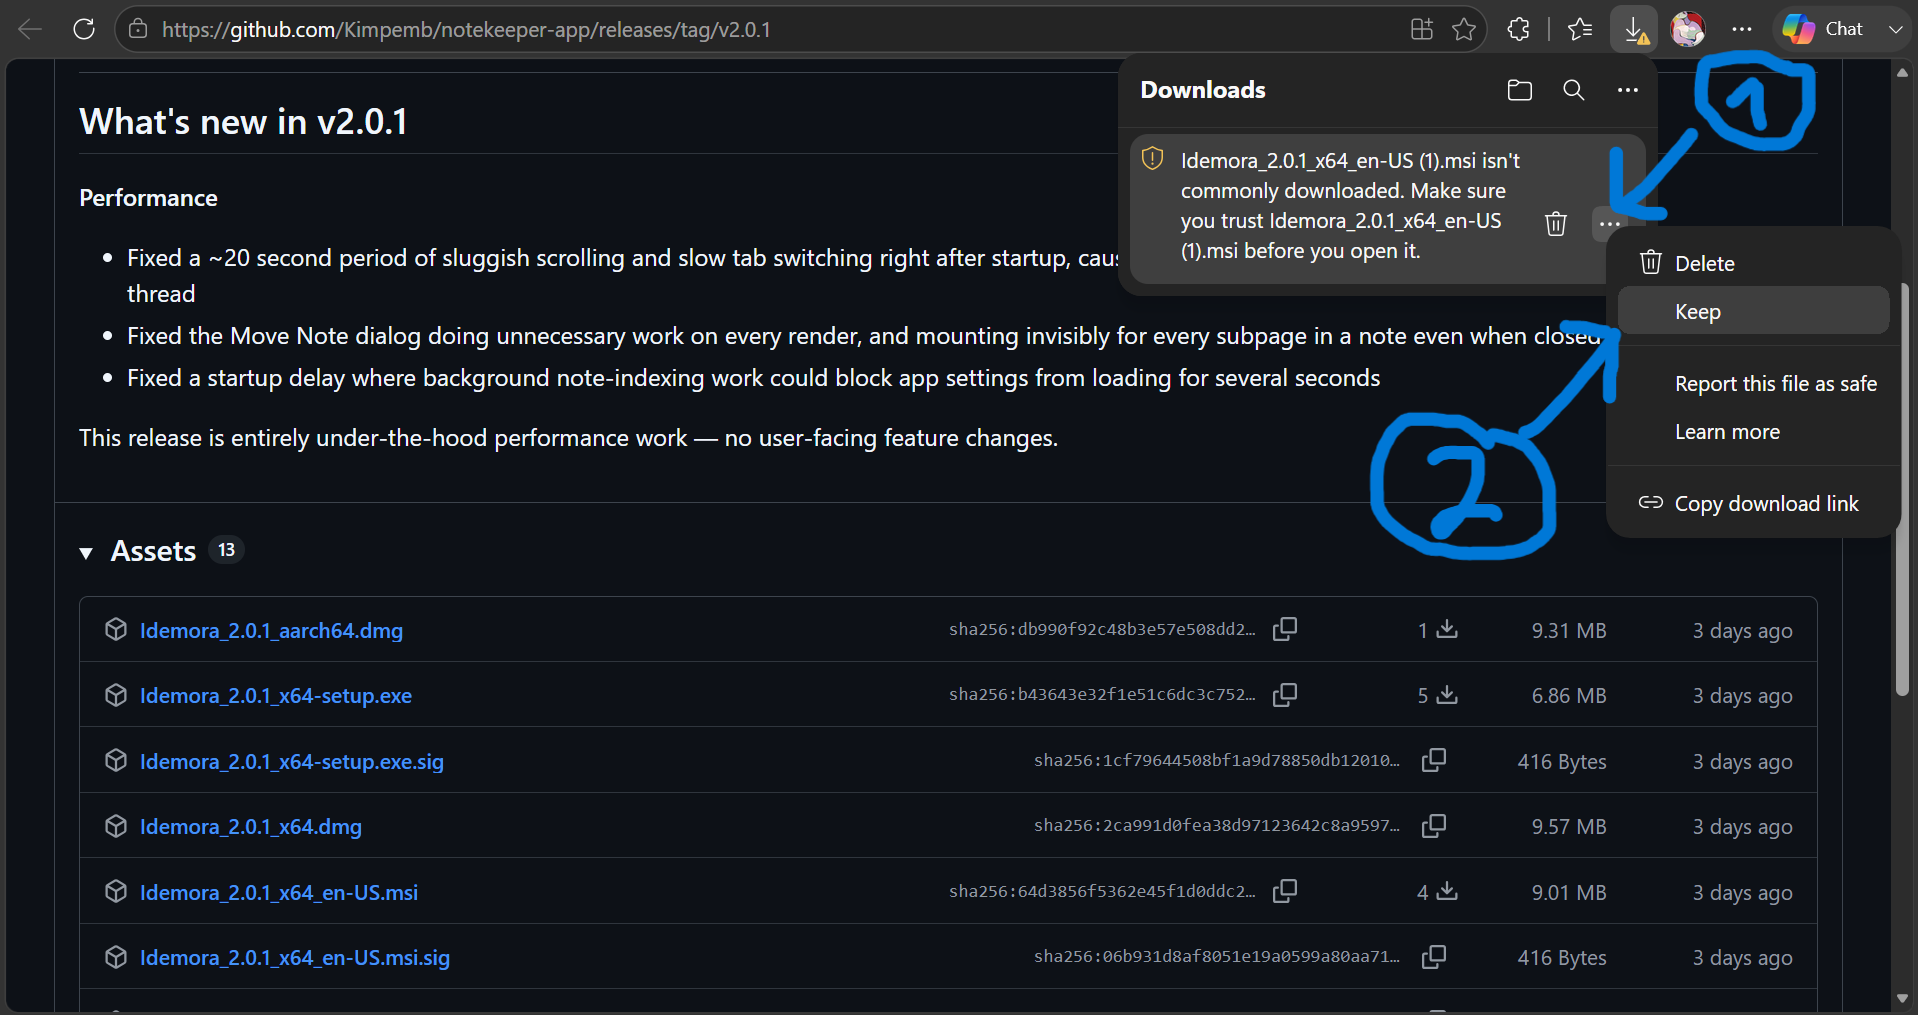The width and height of the screenshot is (1918, 1015).
Task: Choose Report this file as safe
Action: pyautogui.click(x=1753, y=383)
